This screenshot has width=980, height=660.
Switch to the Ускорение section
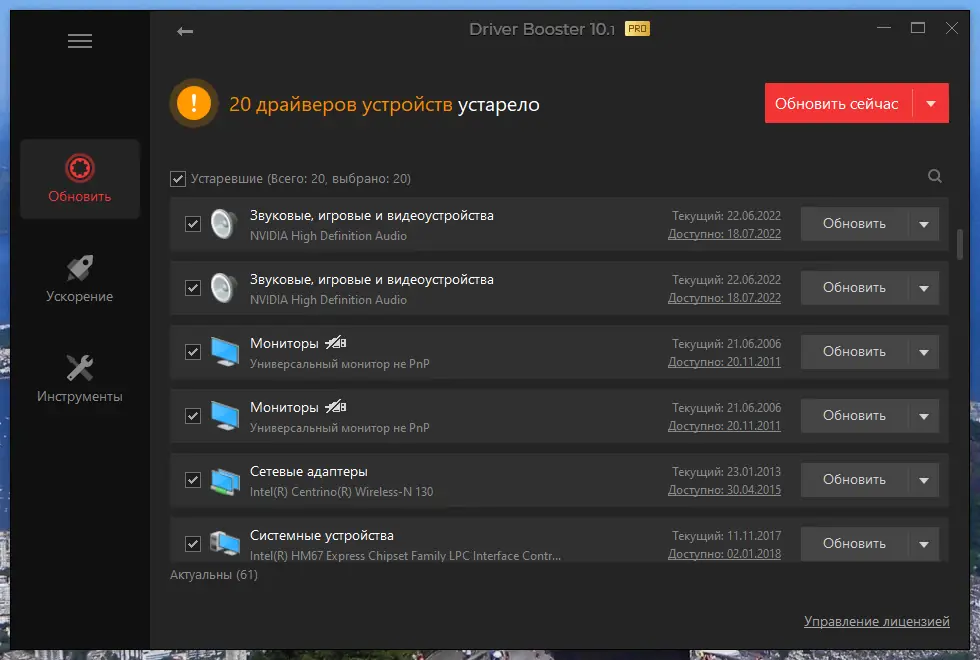tap(79, 277)
